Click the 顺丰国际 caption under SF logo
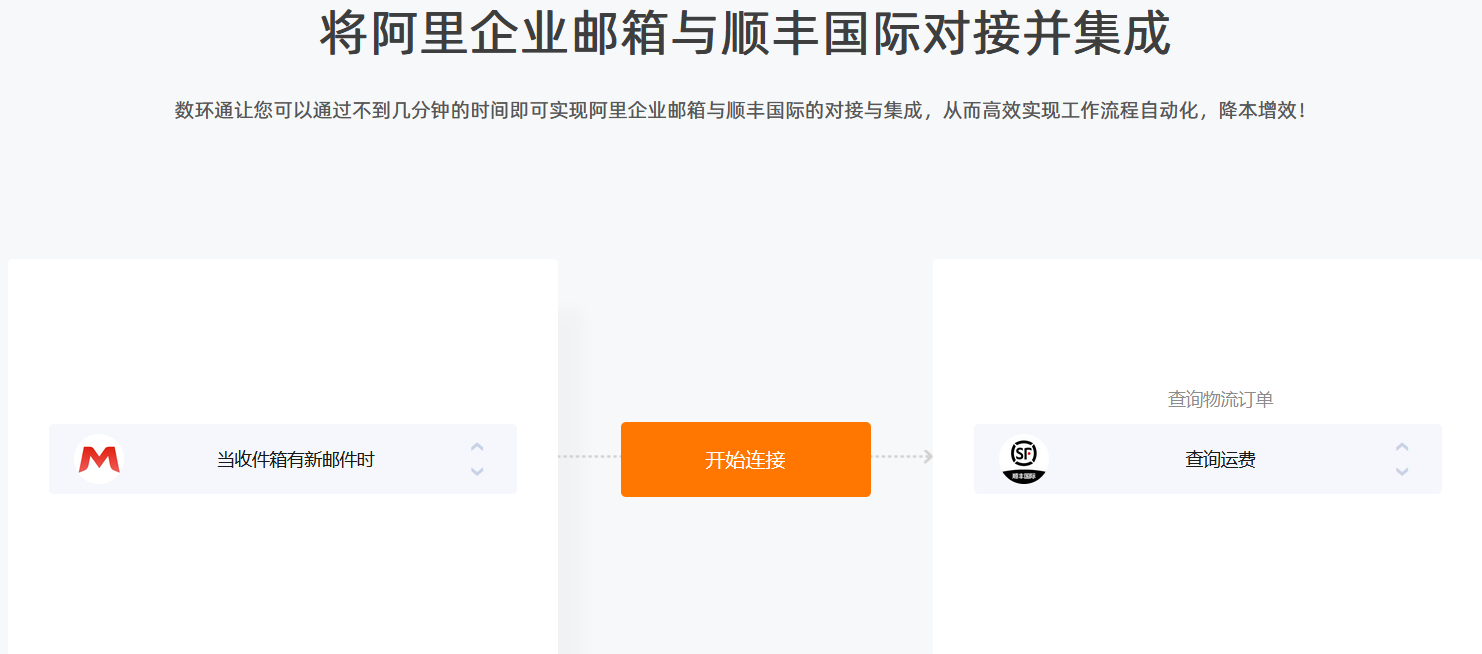 point(1024,478)
